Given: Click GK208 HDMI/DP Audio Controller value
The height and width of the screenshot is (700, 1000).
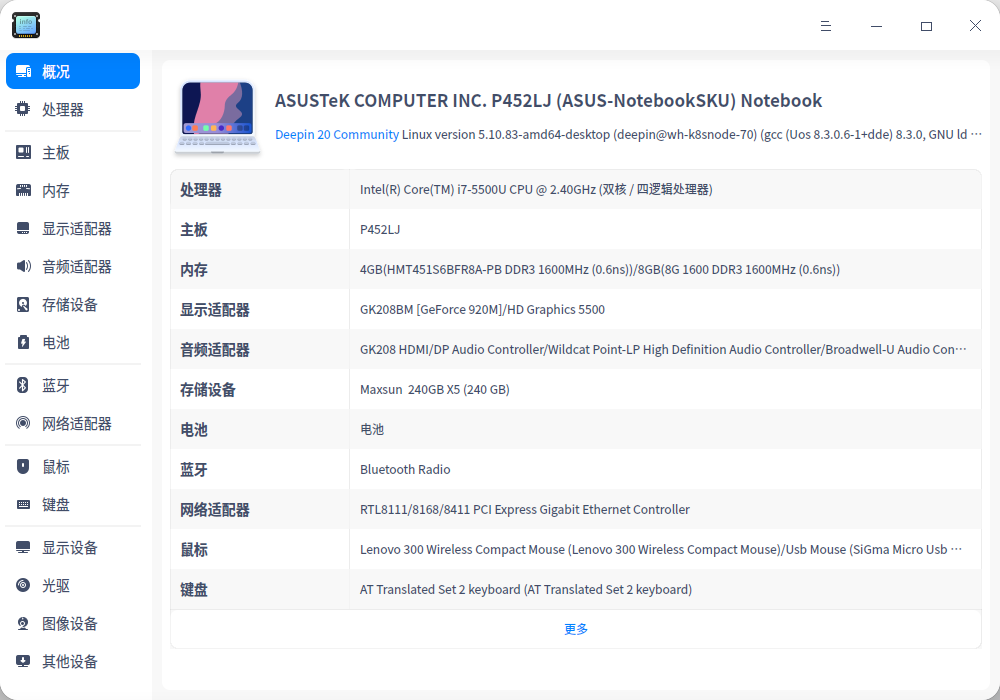Looking at the screenshot, I should [x=663, y=349].
